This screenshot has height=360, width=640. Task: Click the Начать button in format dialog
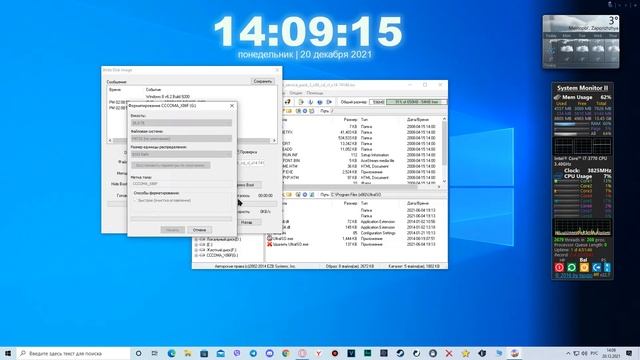173,230
